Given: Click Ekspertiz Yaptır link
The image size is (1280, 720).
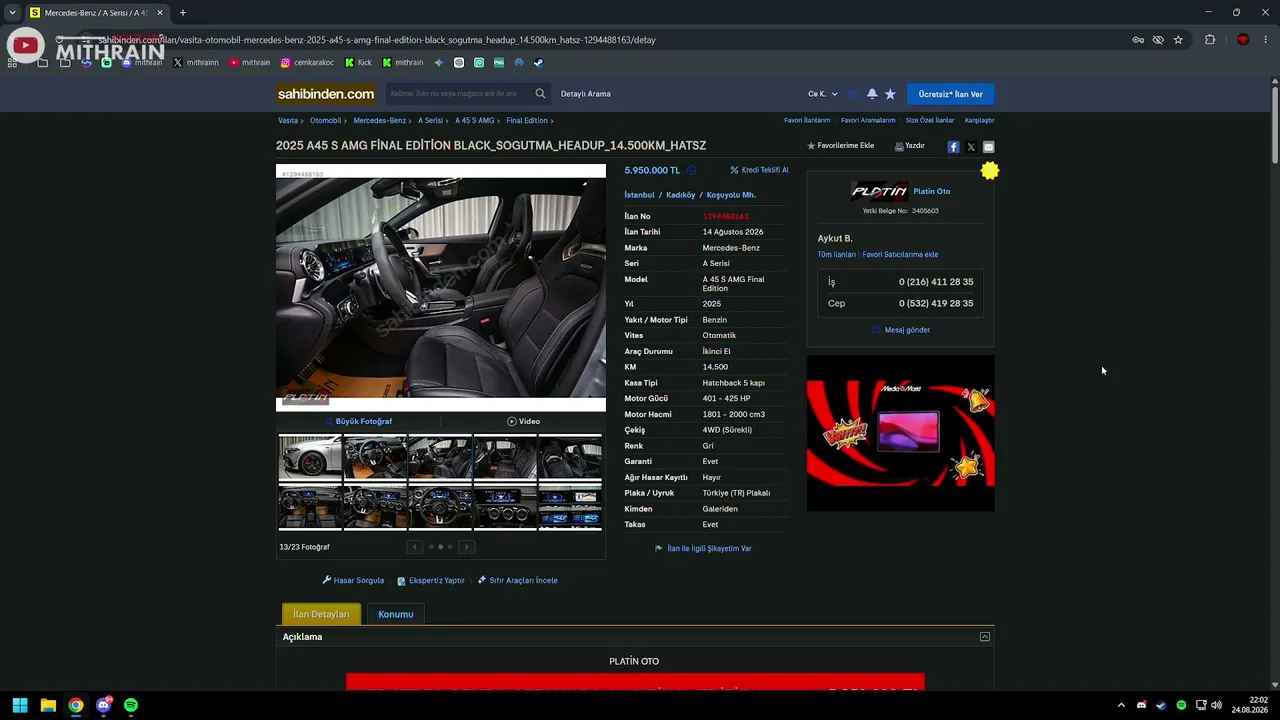Looking at the screenshot, I should (431, 580).
